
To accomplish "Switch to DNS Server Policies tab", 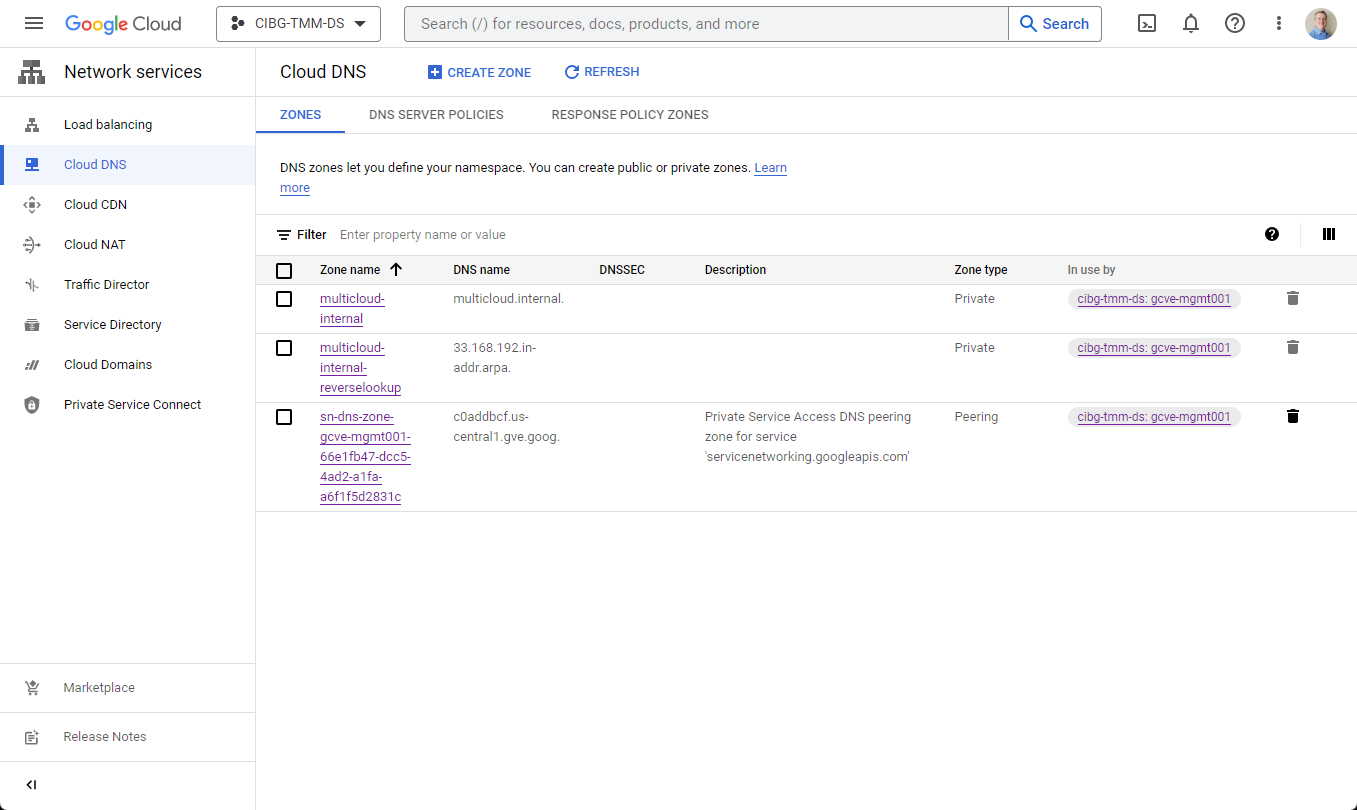I will pyautogui.click(x=436, y=115).
